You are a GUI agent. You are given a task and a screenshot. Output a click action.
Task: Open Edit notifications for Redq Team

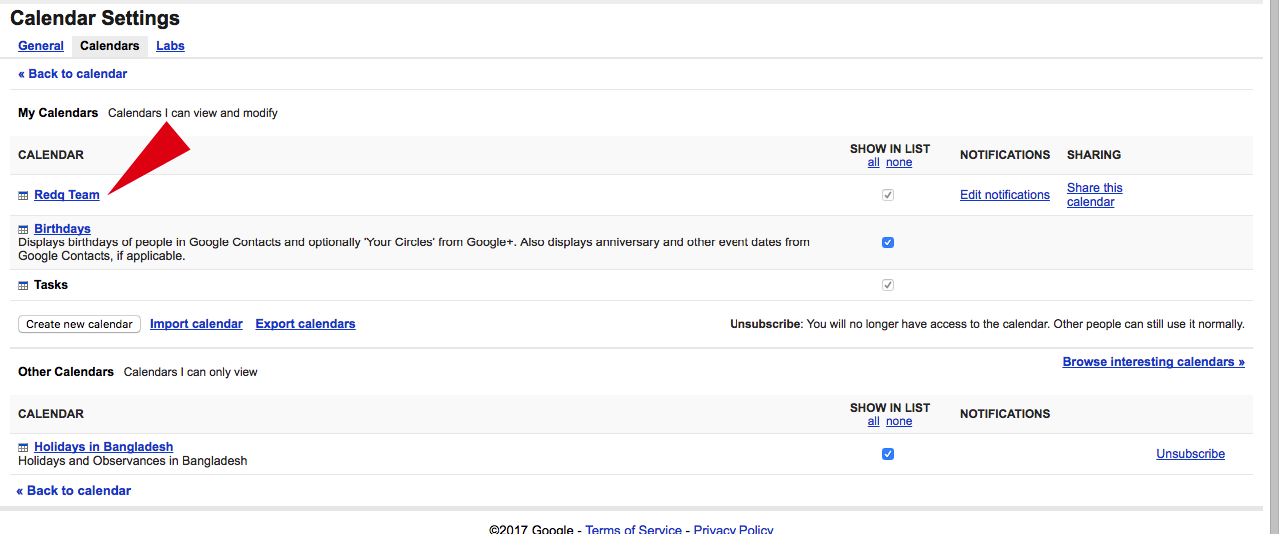pos(1004,195)
